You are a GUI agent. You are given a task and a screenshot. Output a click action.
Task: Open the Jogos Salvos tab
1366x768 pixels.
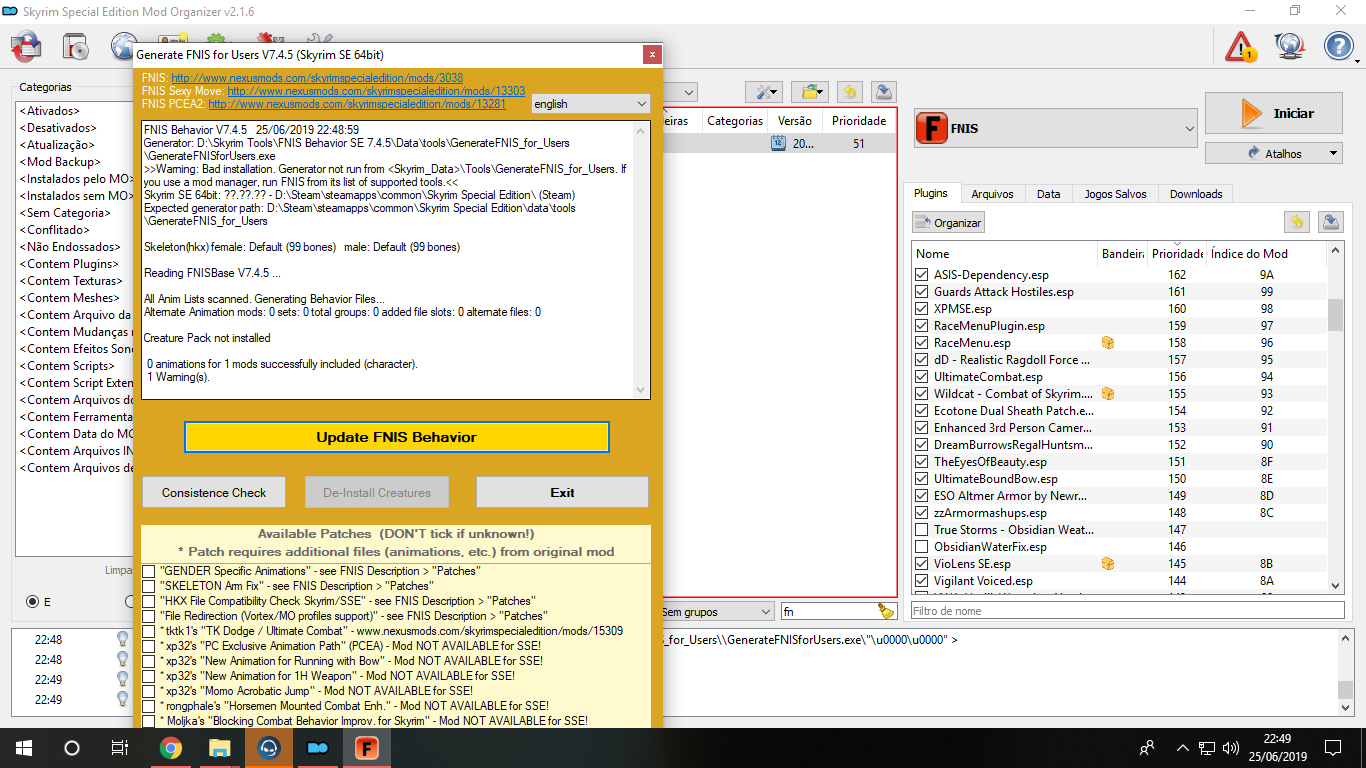[1115, 194]
